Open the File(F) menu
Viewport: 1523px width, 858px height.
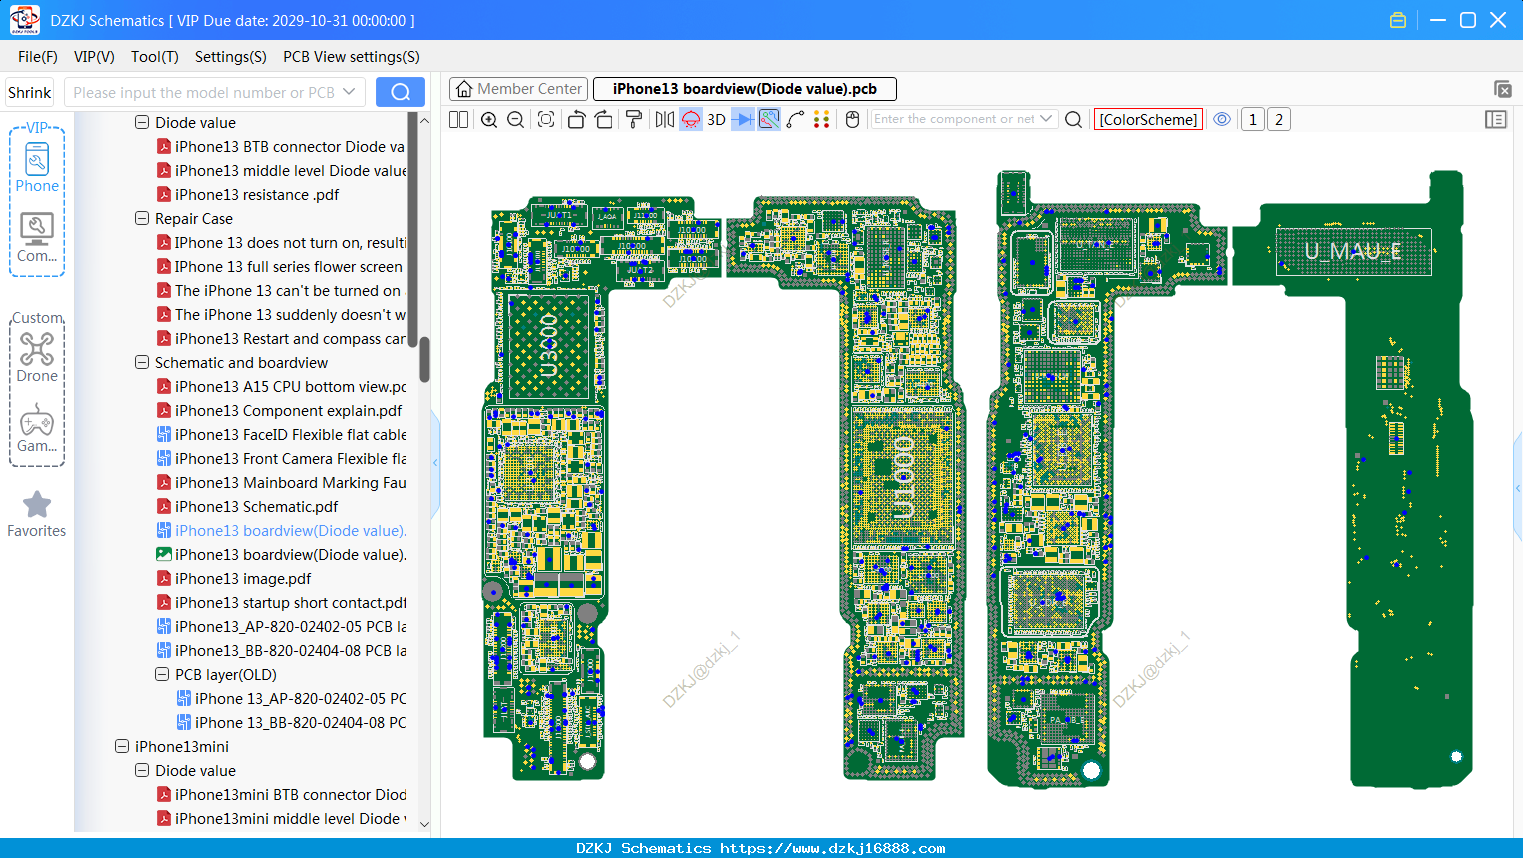pos(38,57)
